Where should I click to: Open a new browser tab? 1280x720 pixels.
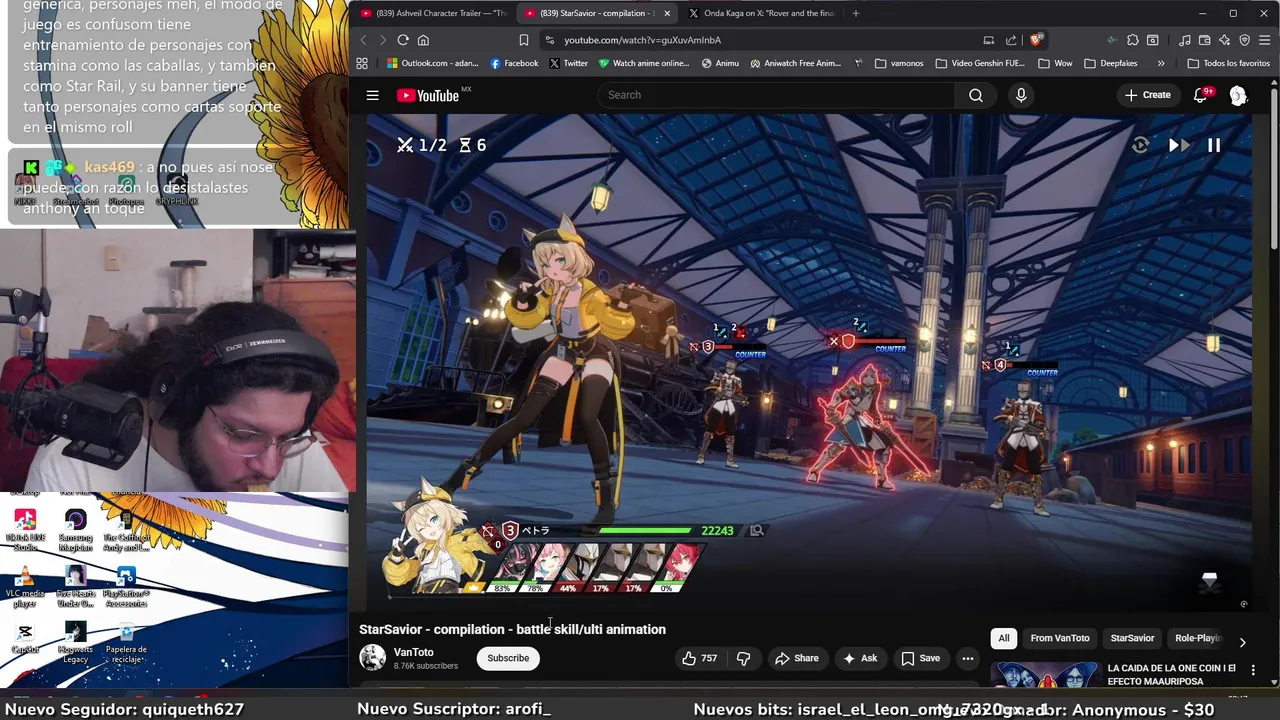855,13
